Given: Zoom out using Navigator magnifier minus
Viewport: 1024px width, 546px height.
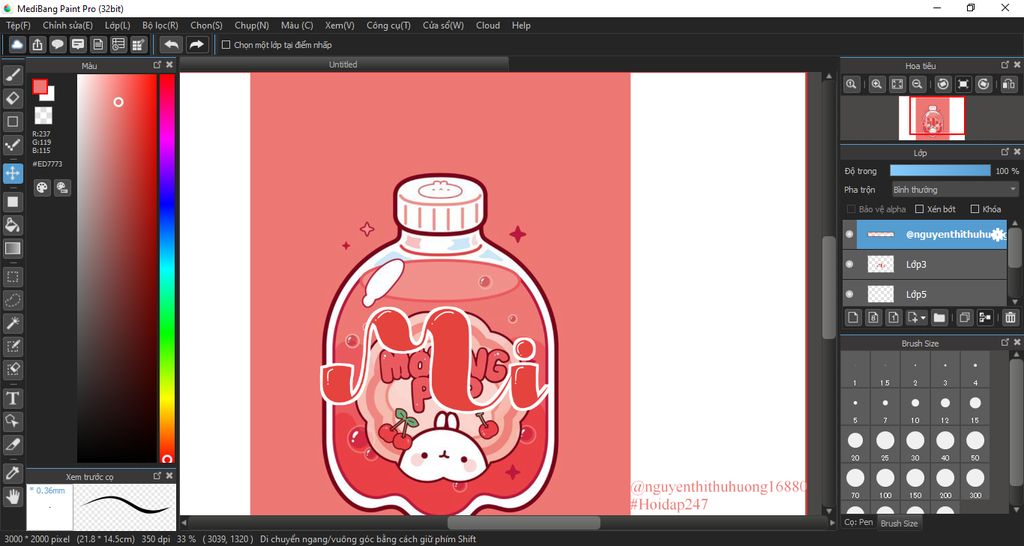Looking at the screenshot, I should tap(918, 84).
